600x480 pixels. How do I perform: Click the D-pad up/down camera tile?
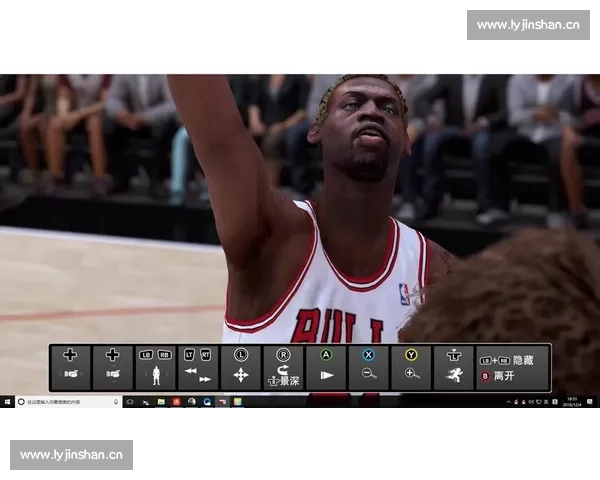112,367
